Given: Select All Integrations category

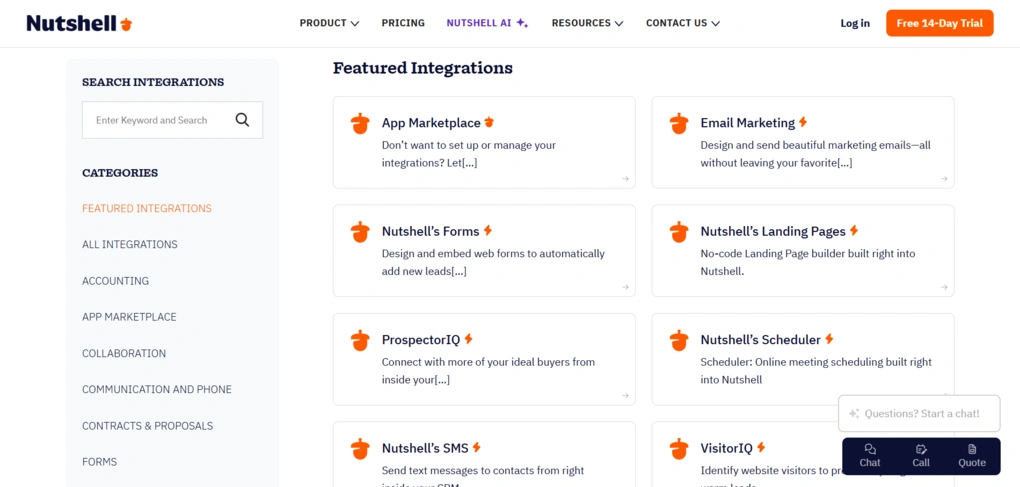Looking at the screenshot, I should [x=130, y=244].
